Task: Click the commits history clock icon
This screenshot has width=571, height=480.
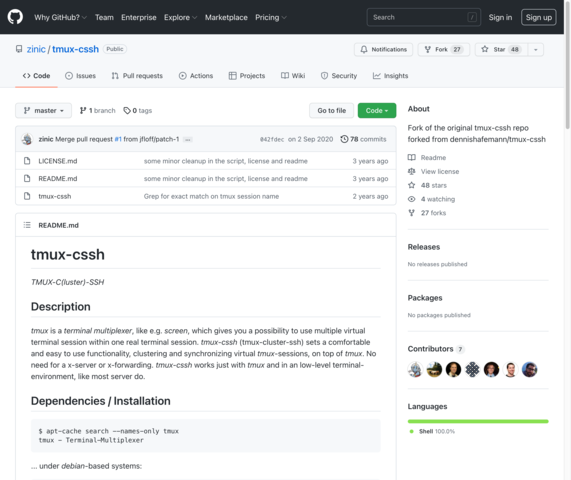Action: click(344, 139)
